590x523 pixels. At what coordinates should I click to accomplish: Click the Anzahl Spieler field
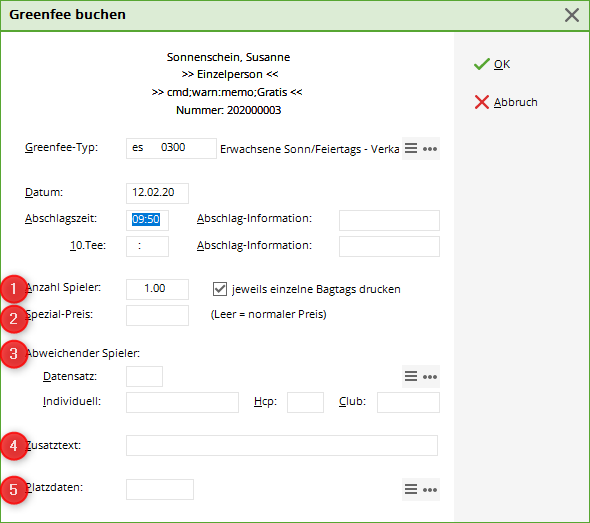click(157, 289)
